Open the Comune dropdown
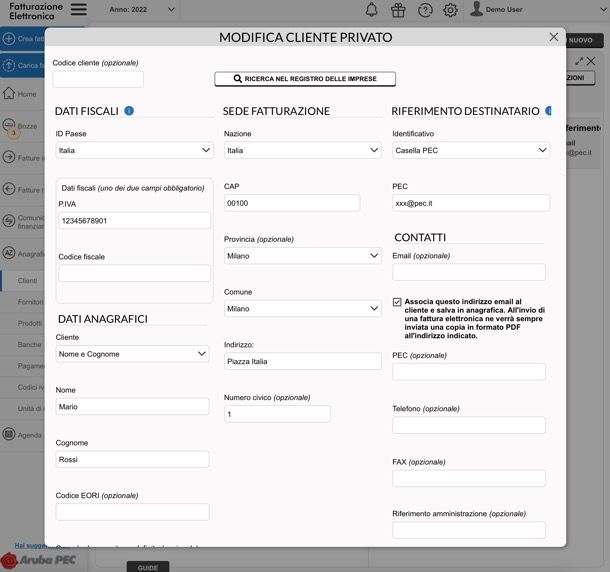Viewport: 610px width, 572px height. (303, 309)
